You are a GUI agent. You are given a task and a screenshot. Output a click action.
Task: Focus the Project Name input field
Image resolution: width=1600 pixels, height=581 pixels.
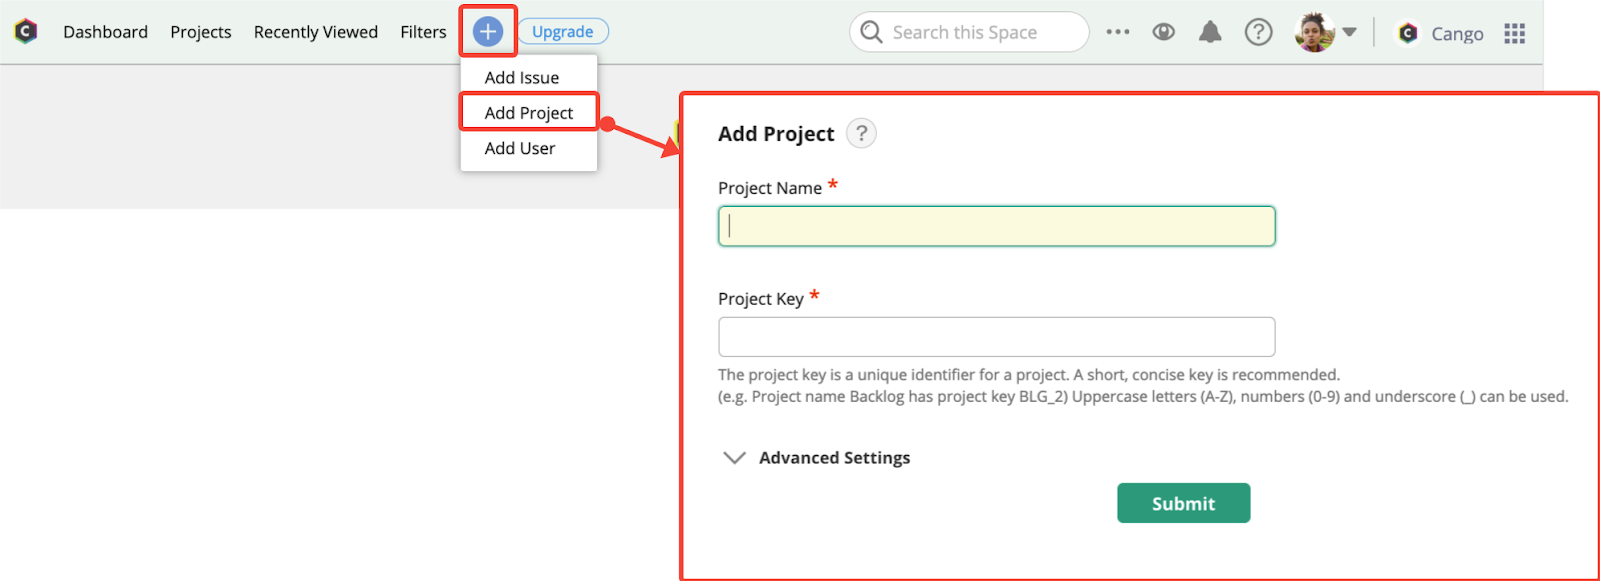[996, 226]
